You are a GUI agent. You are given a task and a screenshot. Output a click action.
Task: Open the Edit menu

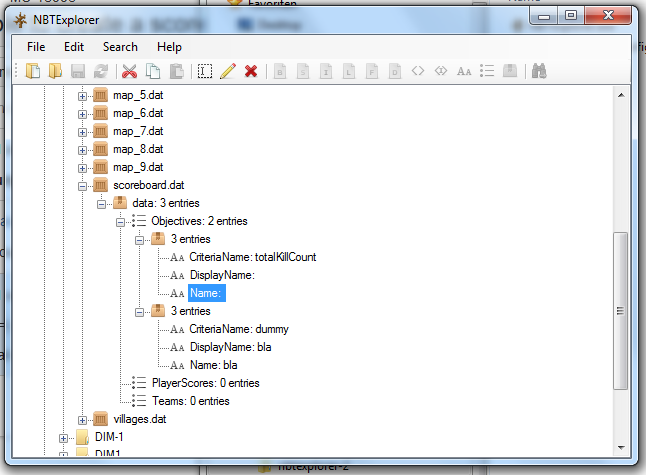(74, 47)
